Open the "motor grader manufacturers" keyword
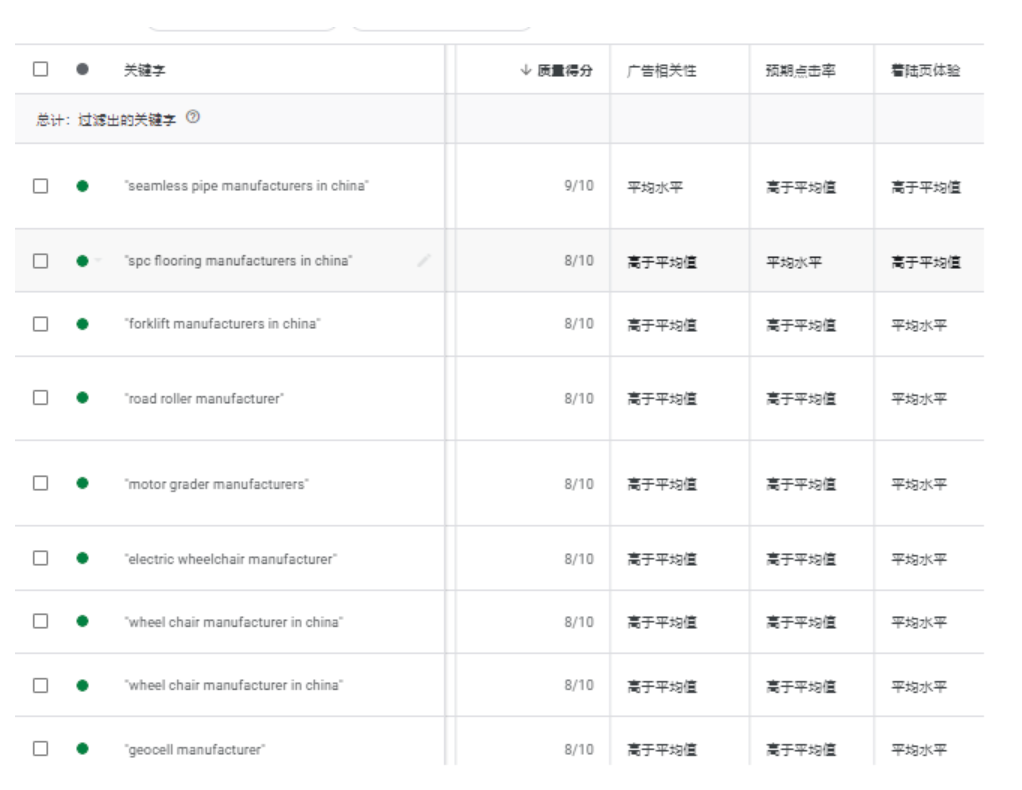Viewport: 1022px width, 790px height. (216, 484)
